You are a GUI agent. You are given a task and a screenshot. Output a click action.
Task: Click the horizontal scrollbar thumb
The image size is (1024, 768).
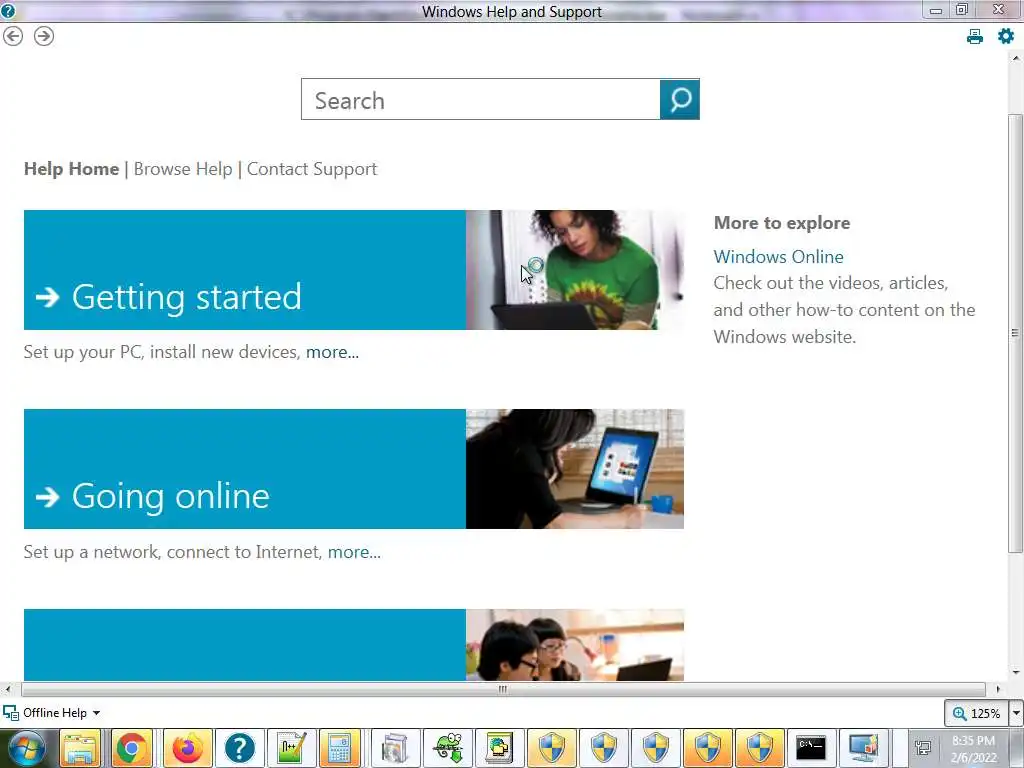tap(503, 689)
